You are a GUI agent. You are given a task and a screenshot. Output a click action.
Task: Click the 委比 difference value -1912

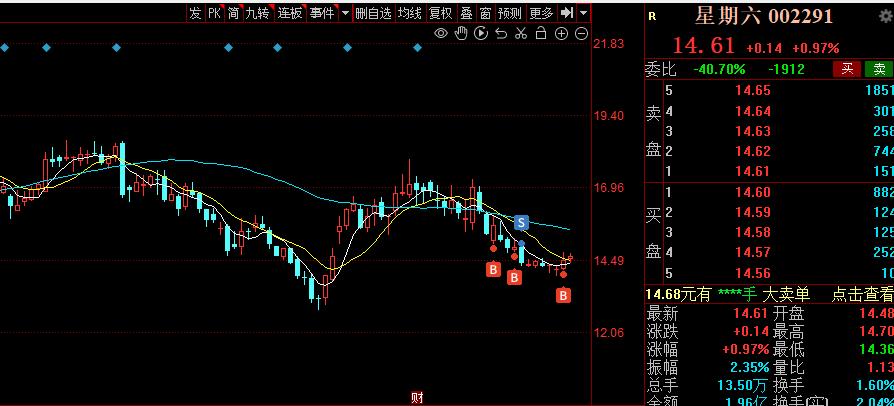[786, 70]
